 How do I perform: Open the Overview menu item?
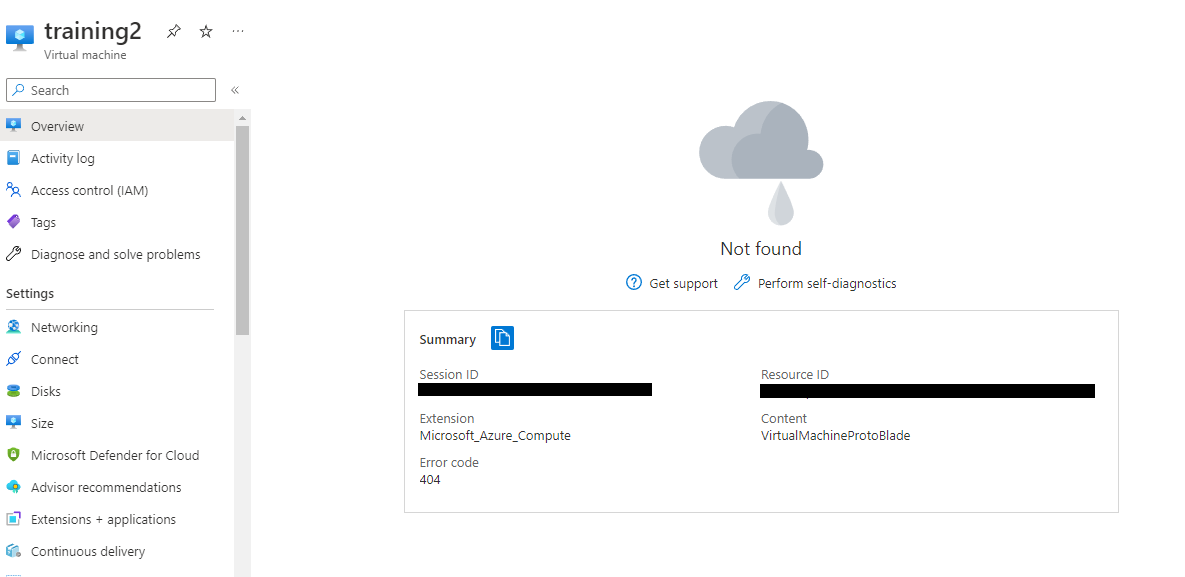coord(117,126)
